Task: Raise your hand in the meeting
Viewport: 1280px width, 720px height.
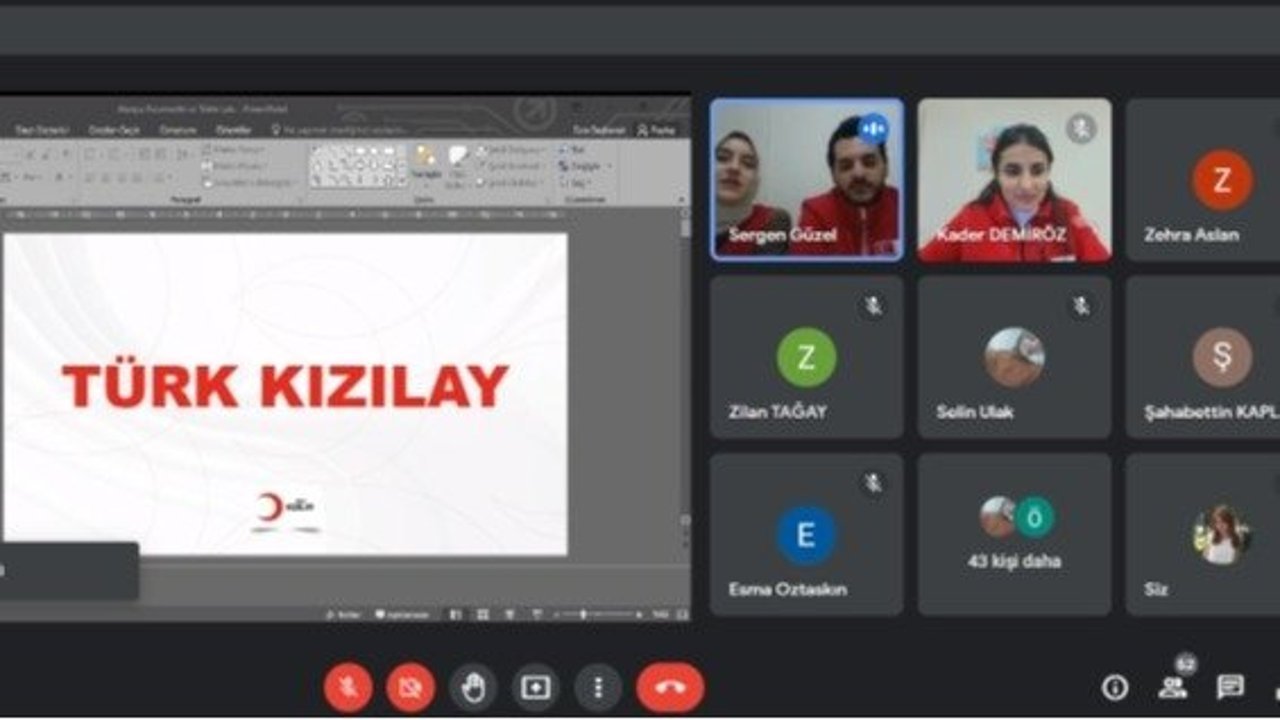Action: (x=473, y=688)
